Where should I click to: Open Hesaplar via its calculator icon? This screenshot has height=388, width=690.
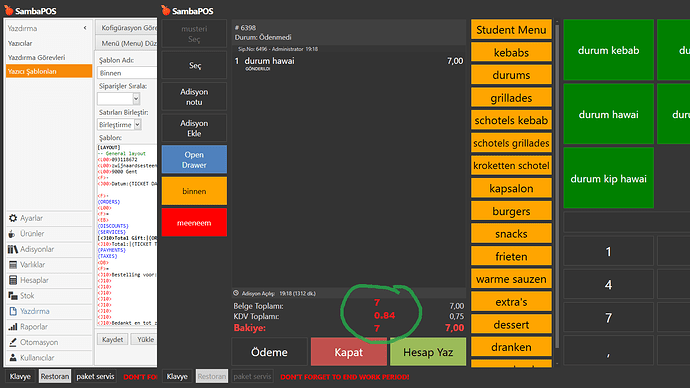coord(13,280)
